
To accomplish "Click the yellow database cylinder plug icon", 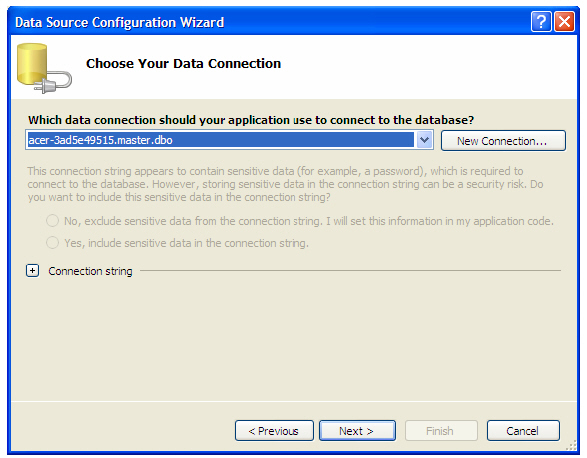I will pyautogui.click(x=44, y=68).
